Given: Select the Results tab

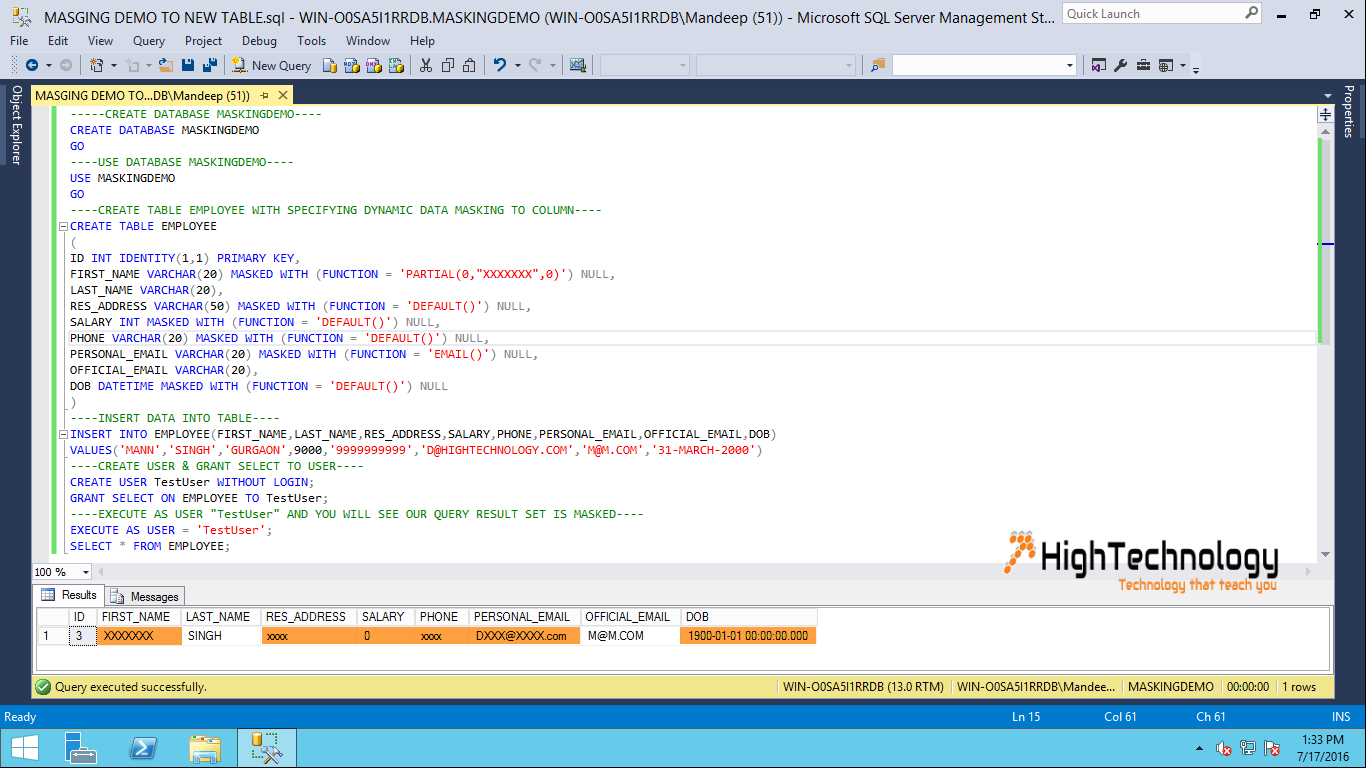Looking at the screenshot, I should [68, 595].
